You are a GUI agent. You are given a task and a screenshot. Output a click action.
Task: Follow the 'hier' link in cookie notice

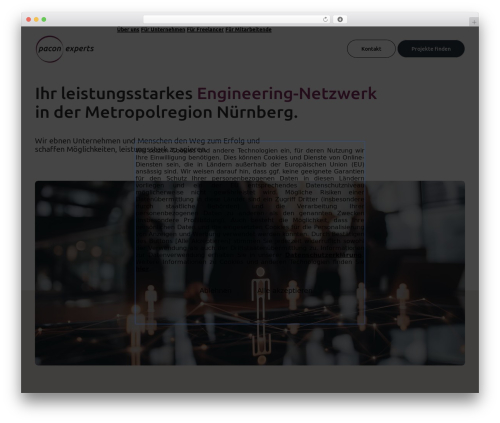(x=142, y=269)
